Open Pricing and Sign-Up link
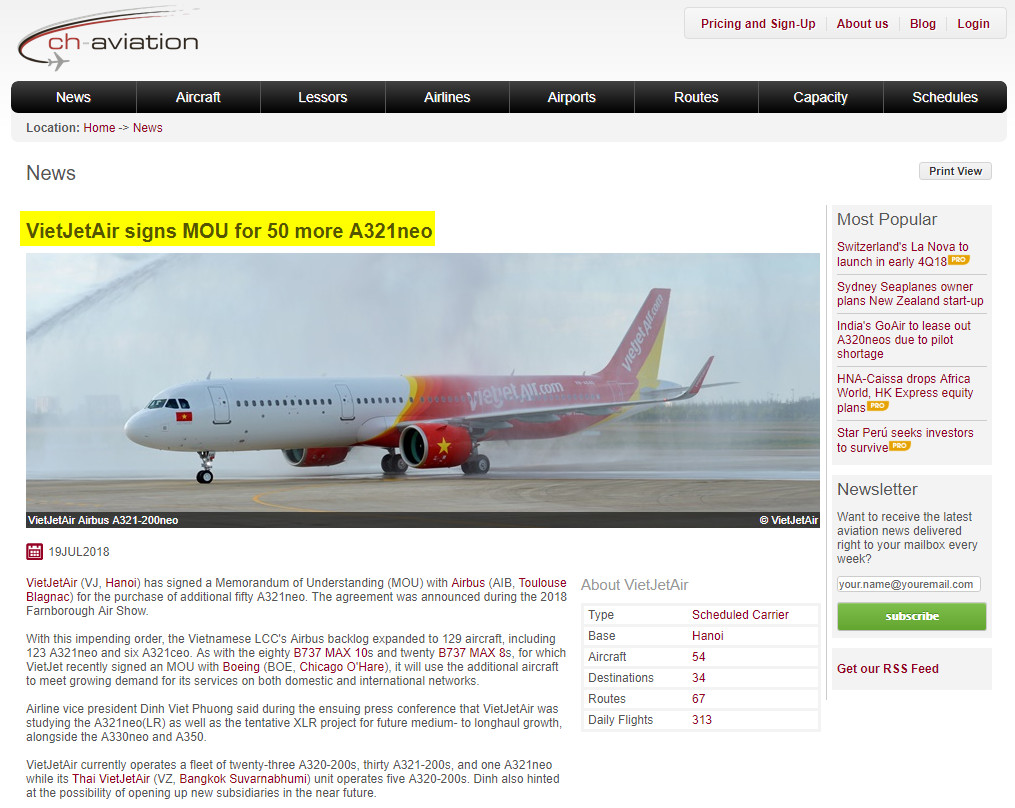This screenshot has width=1015, height=808. pyautogui.click(x=758, y=24)
